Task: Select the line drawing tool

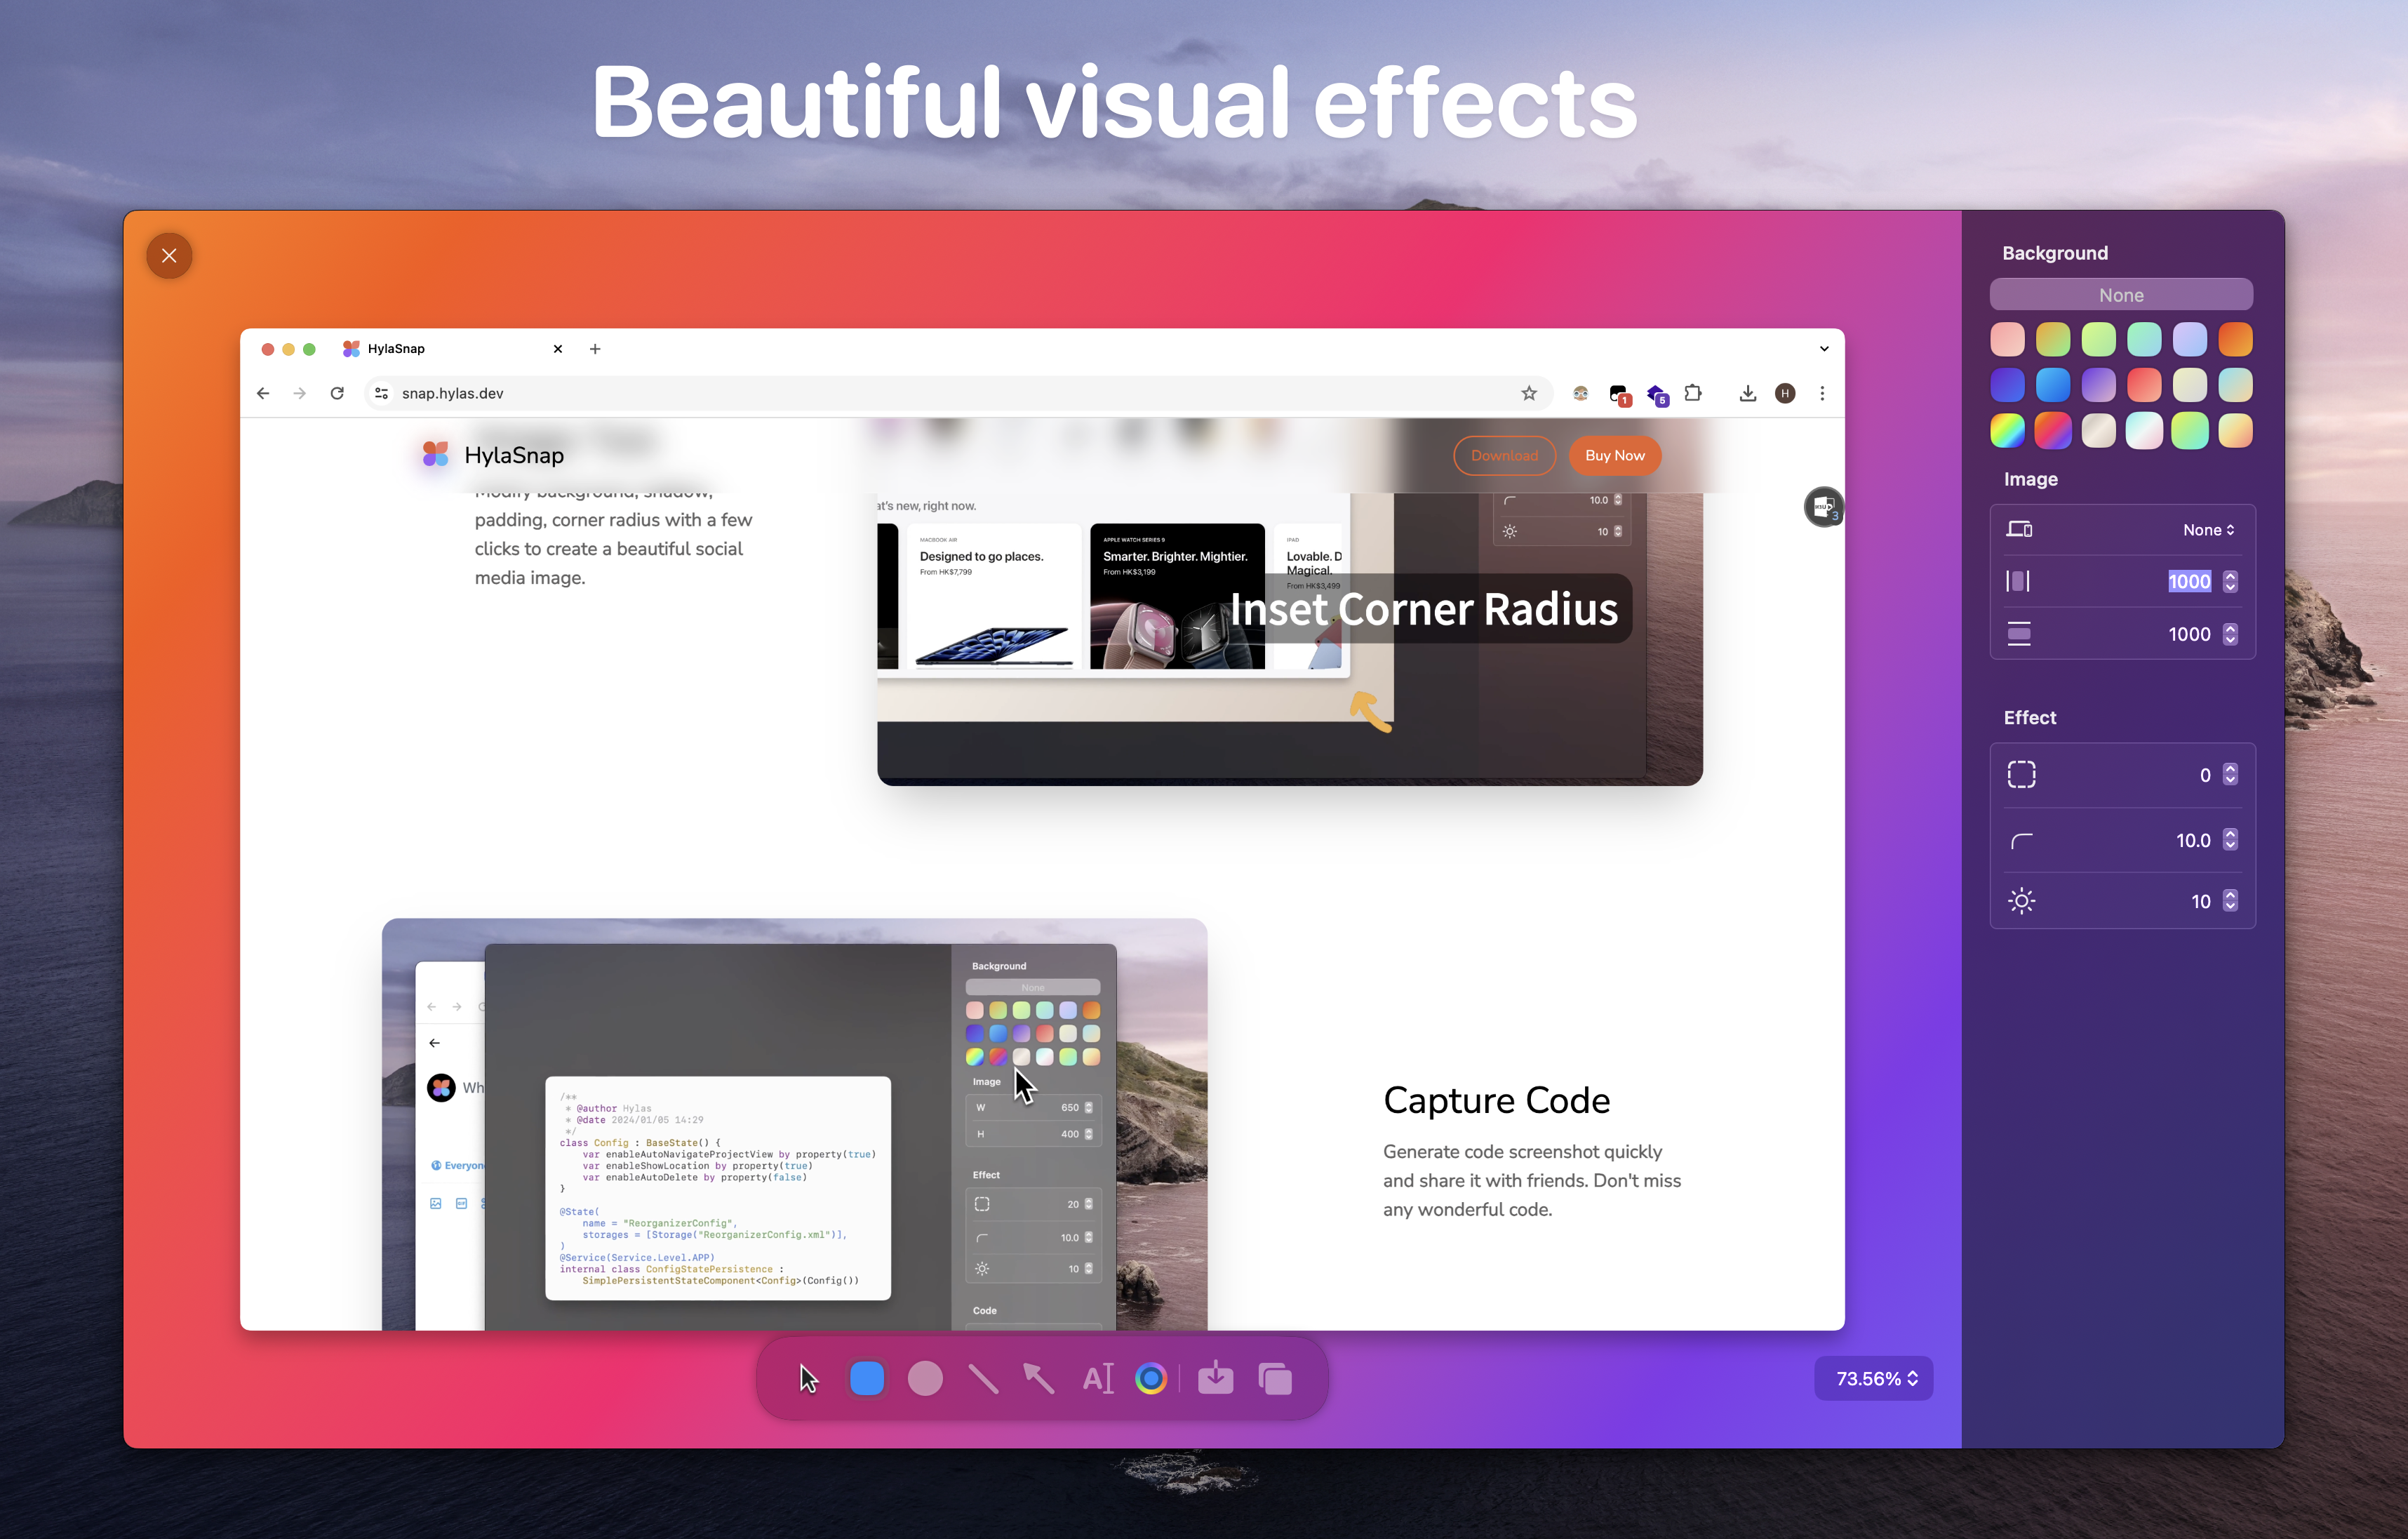Action: click(983, 1378)
